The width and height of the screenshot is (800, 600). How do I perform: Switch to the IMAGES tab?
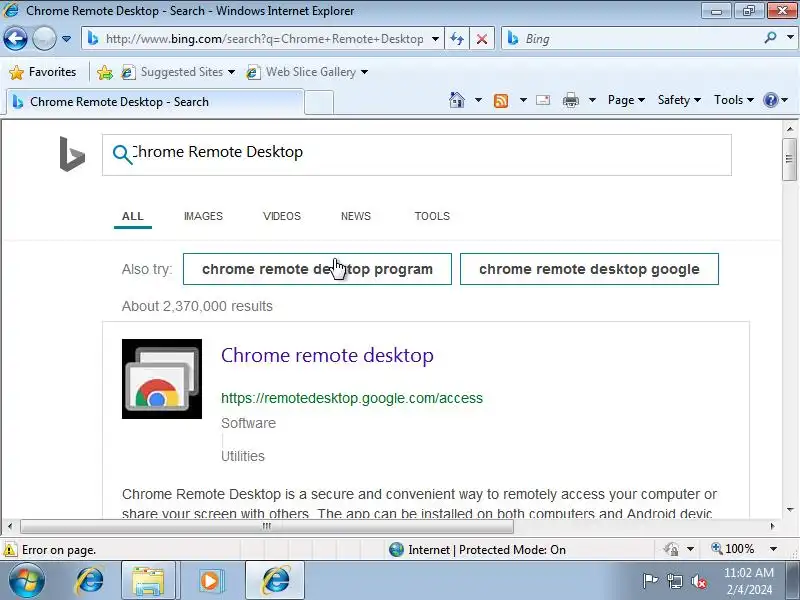pyautogui.click(x=203, y=216)
